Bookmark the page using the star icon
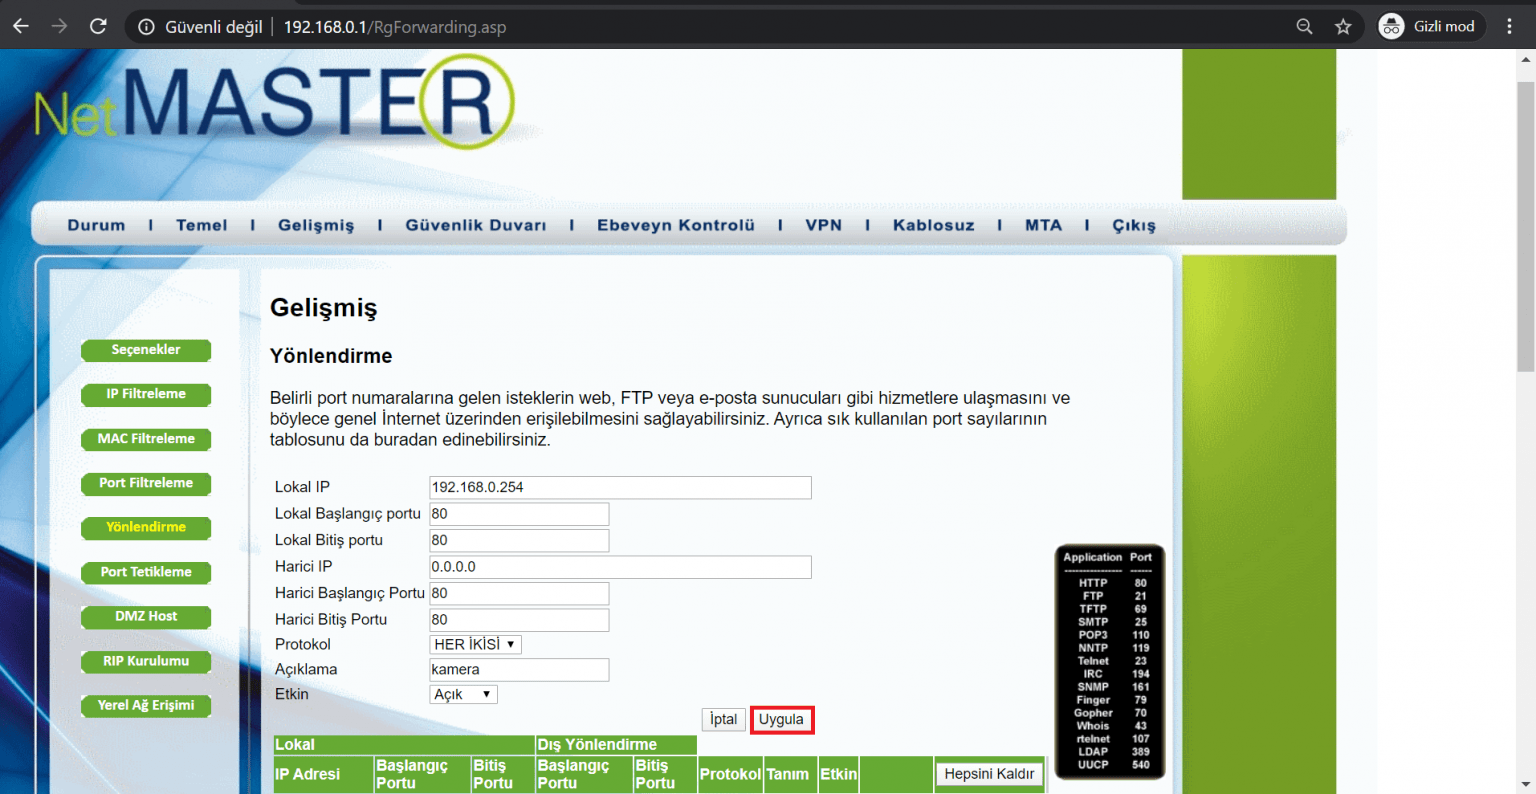 pyautogui.click(x=1344, y=26)
